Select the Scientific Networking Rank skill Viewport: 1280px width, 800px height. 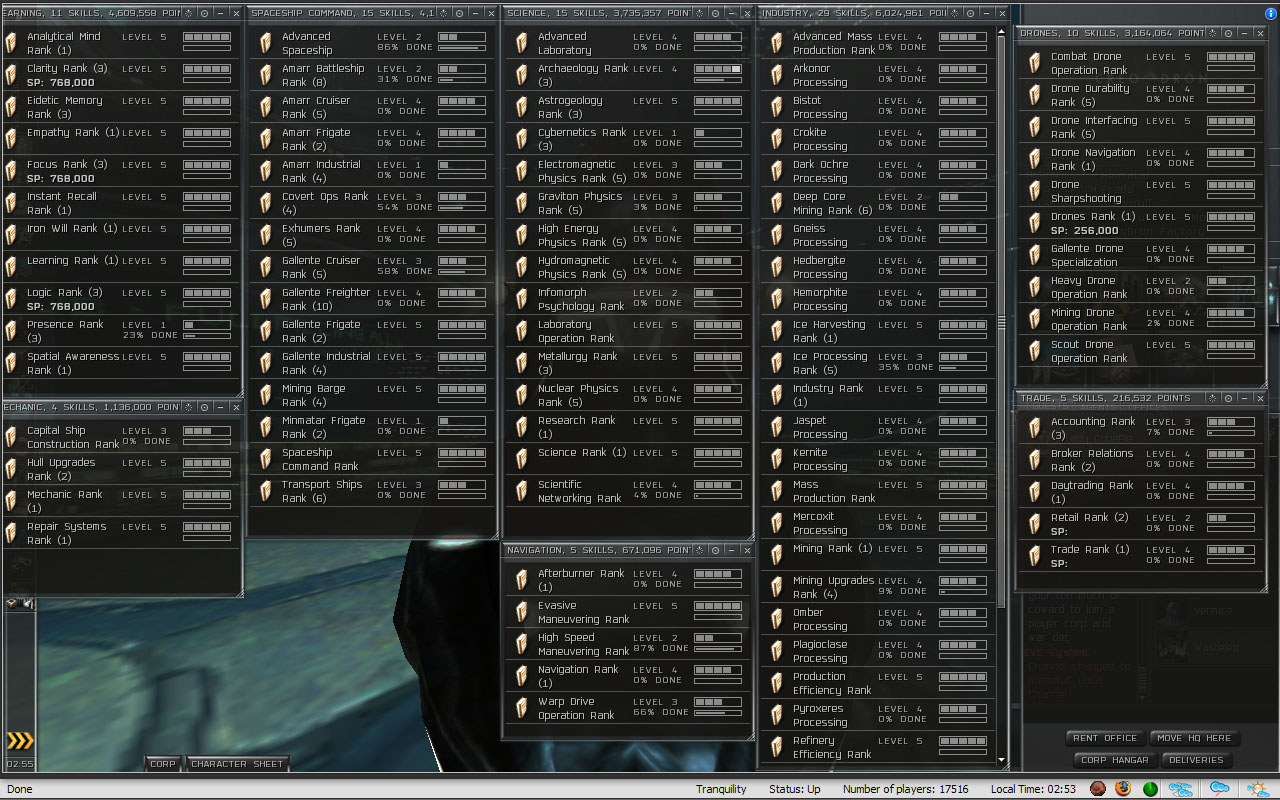(x=628, y=491)
